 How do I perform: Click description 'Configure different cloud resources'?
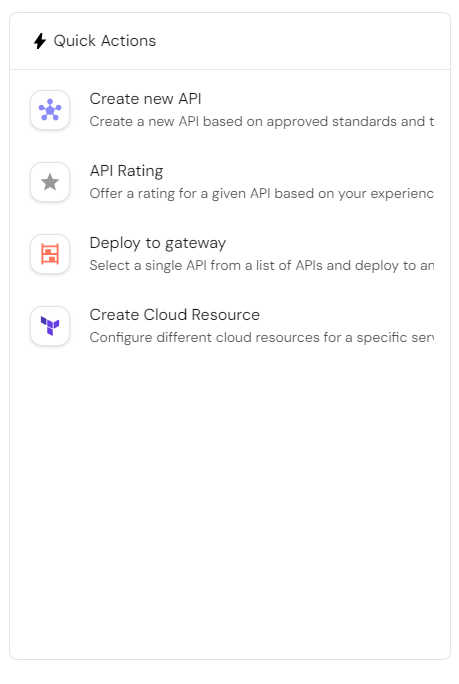tap(204, 337)
